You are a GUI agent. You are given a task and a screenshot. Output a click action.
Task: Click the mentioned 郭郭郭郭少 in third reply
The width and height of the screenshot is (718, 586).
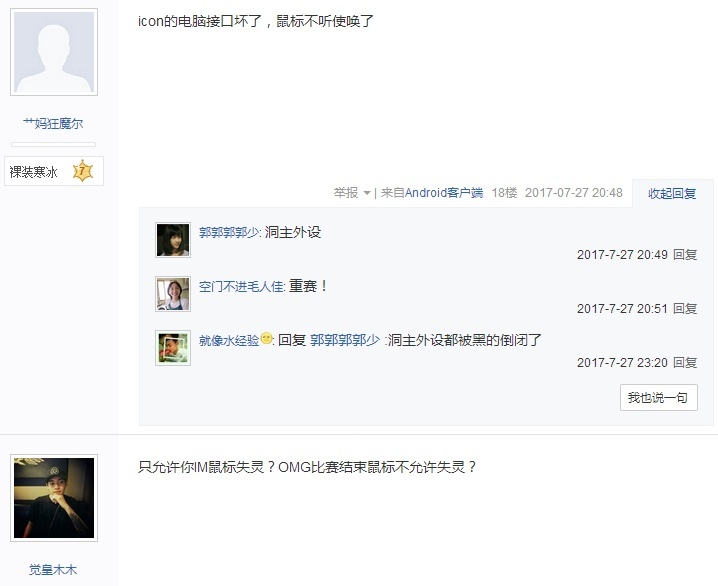click(x=345, y=340)
